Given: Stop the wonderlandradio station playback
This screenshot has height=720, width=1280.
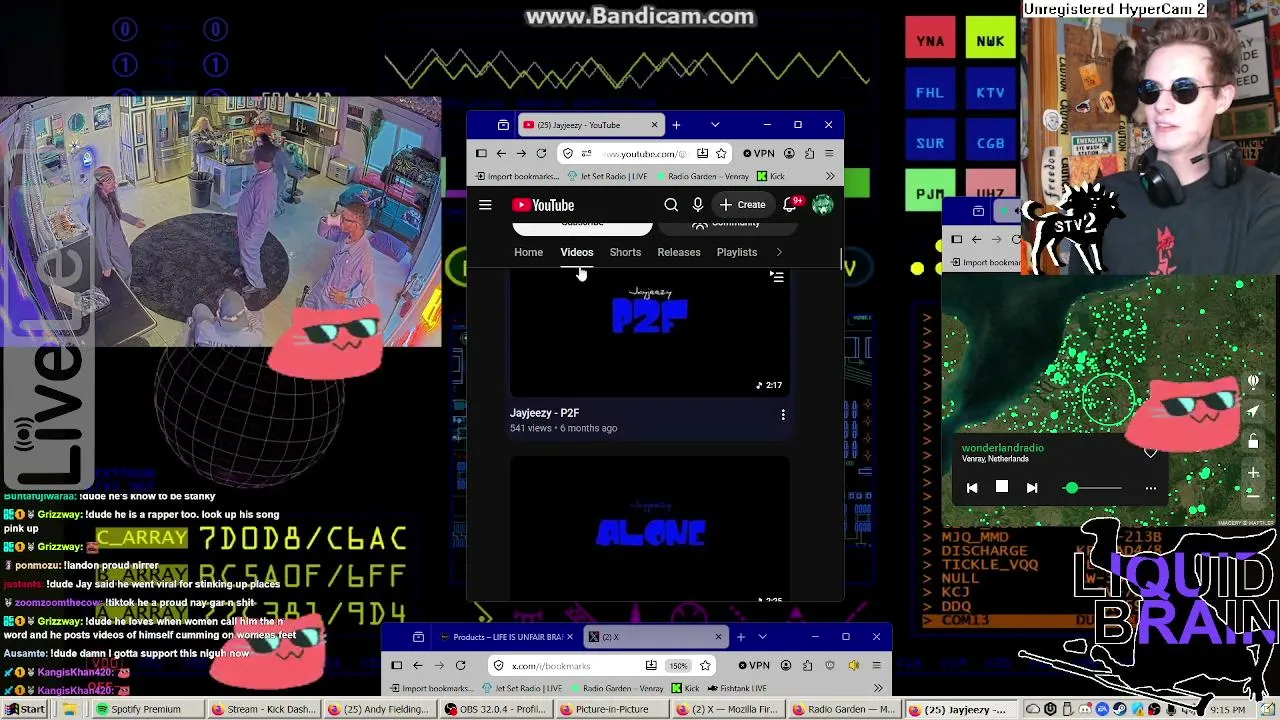Looking at the screenshot, I should (x=1002, y=487).
